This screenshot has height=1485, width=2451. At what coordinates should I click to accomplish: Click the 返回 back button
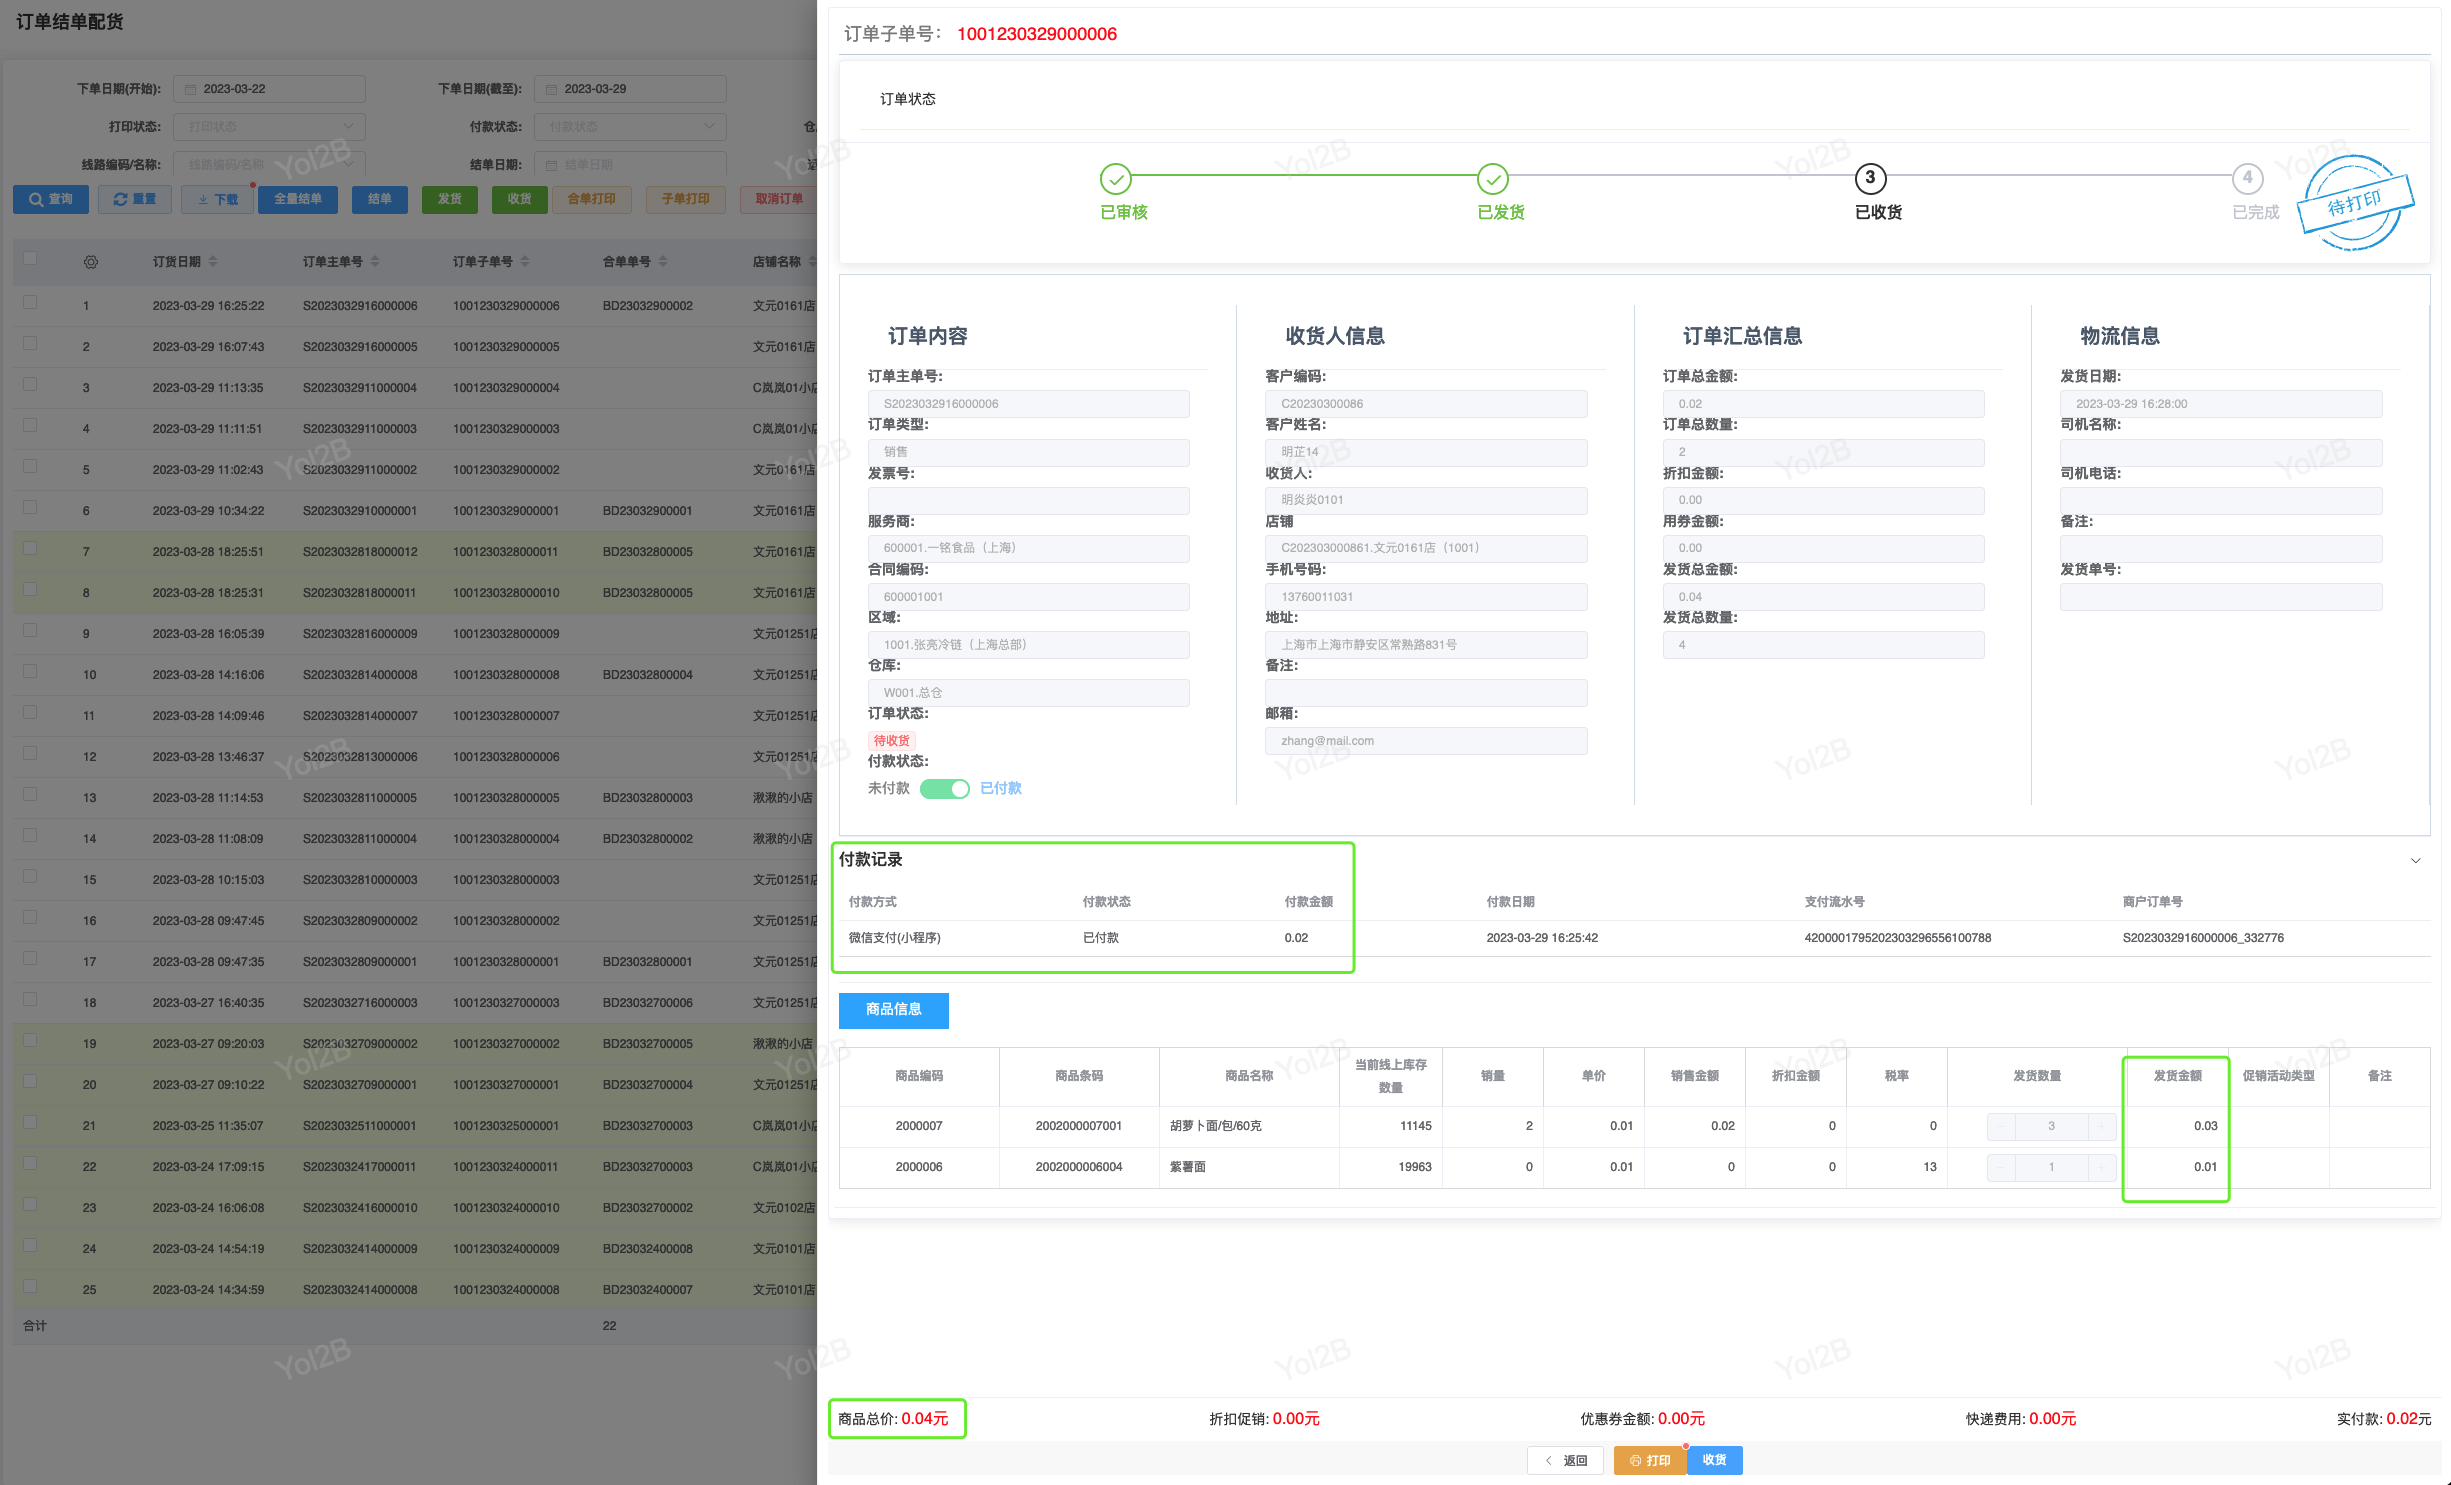1565,1460
